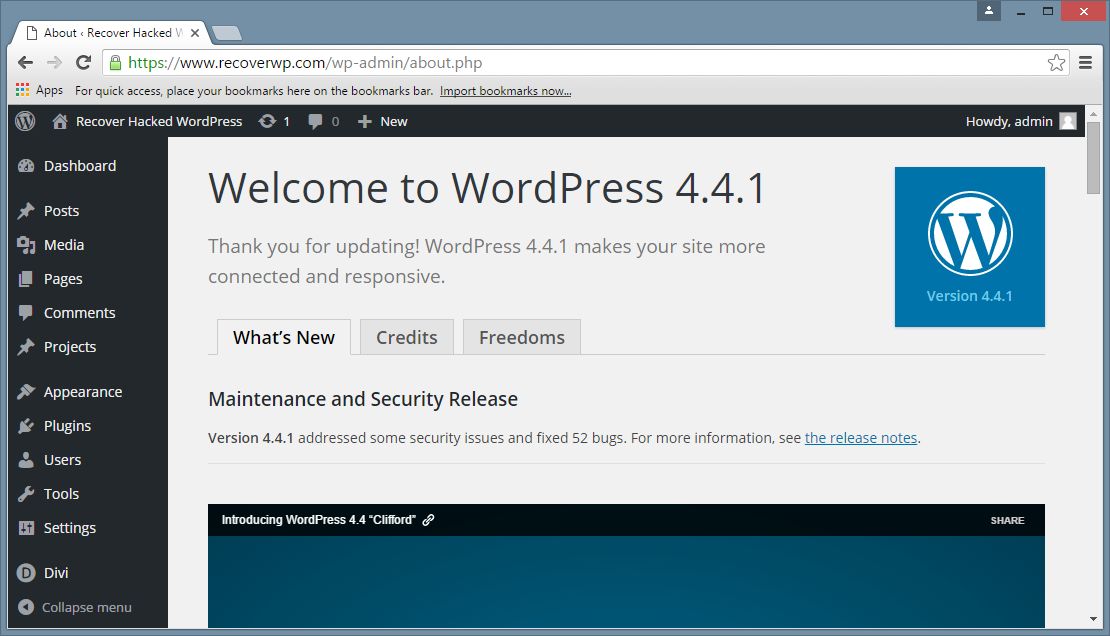This screenshot has width=1110, height=636.
Task: Reload the page with the refresh icon
Action: click(84, 62)
